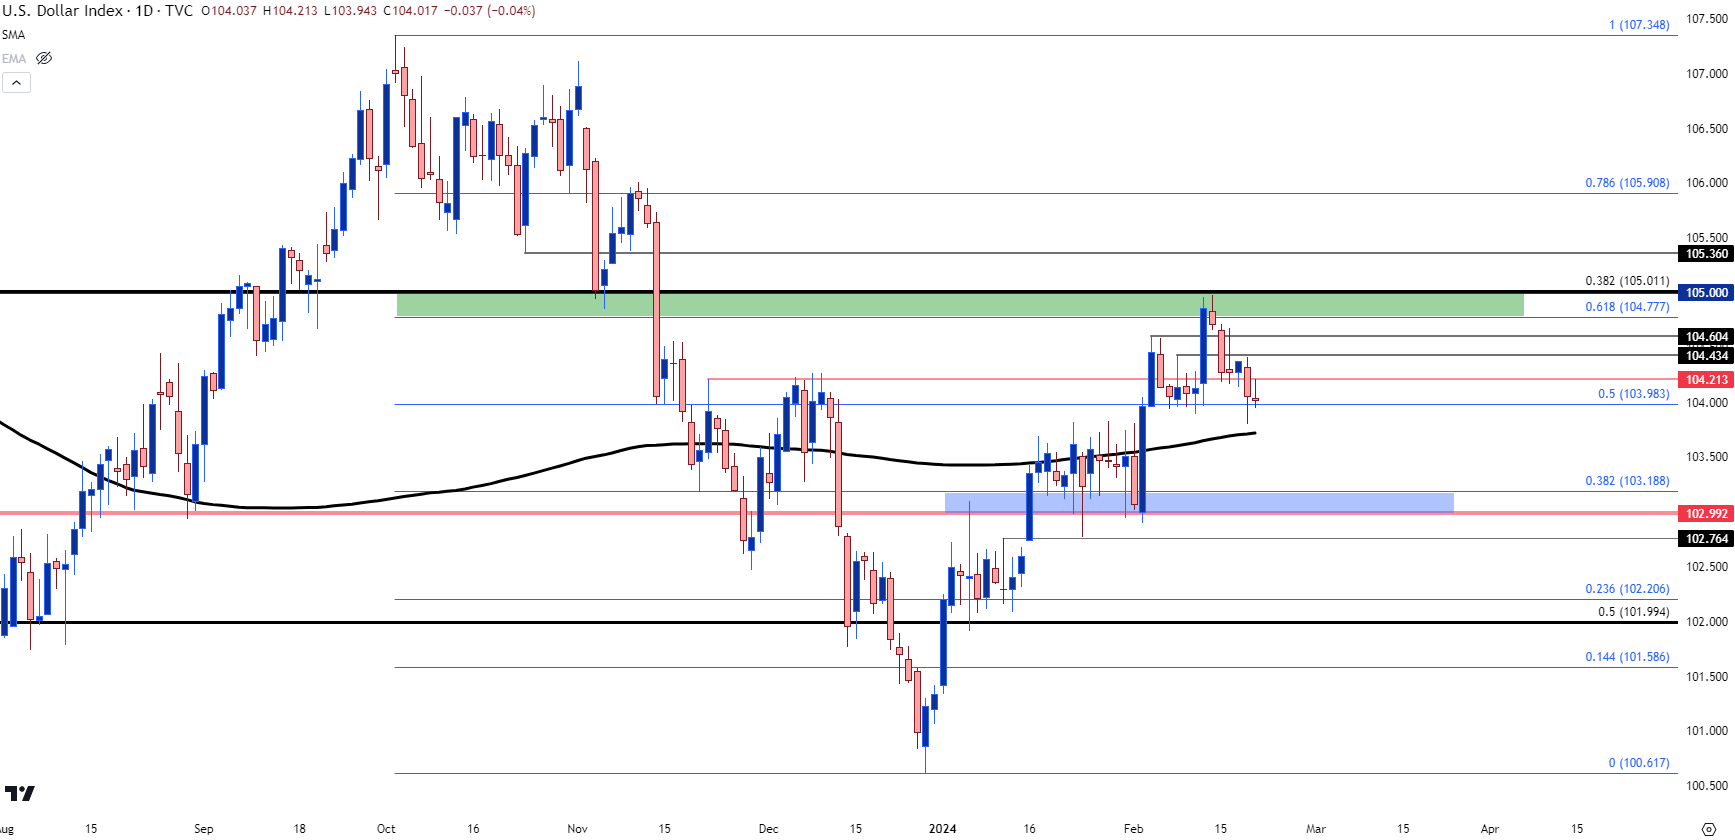The image size is (1735, 840).
Task: Select the green resistance zone rectangle
Action: [960, 304]
